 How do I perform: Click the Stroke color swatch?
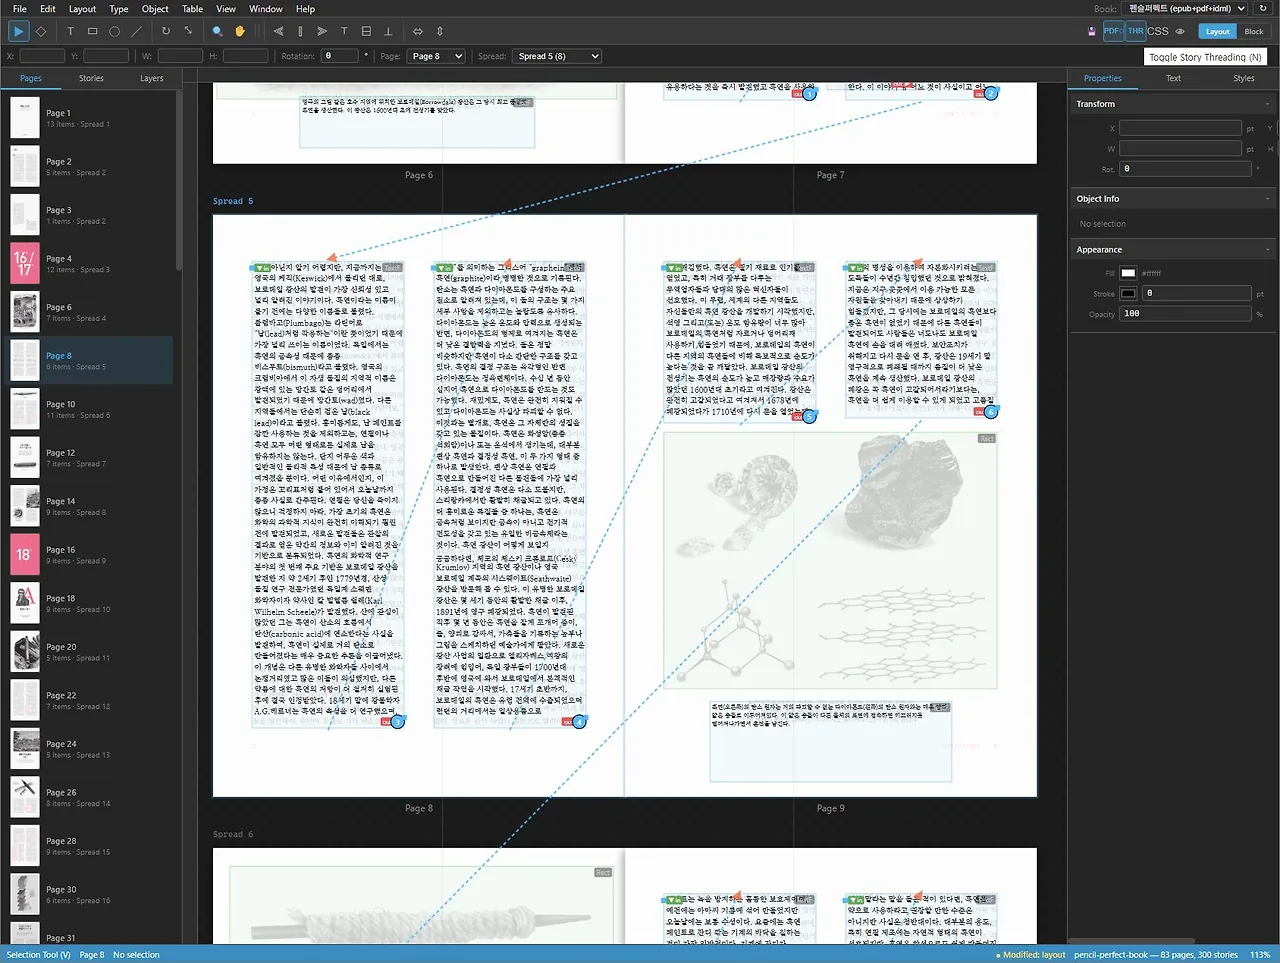click(1128, 293)
